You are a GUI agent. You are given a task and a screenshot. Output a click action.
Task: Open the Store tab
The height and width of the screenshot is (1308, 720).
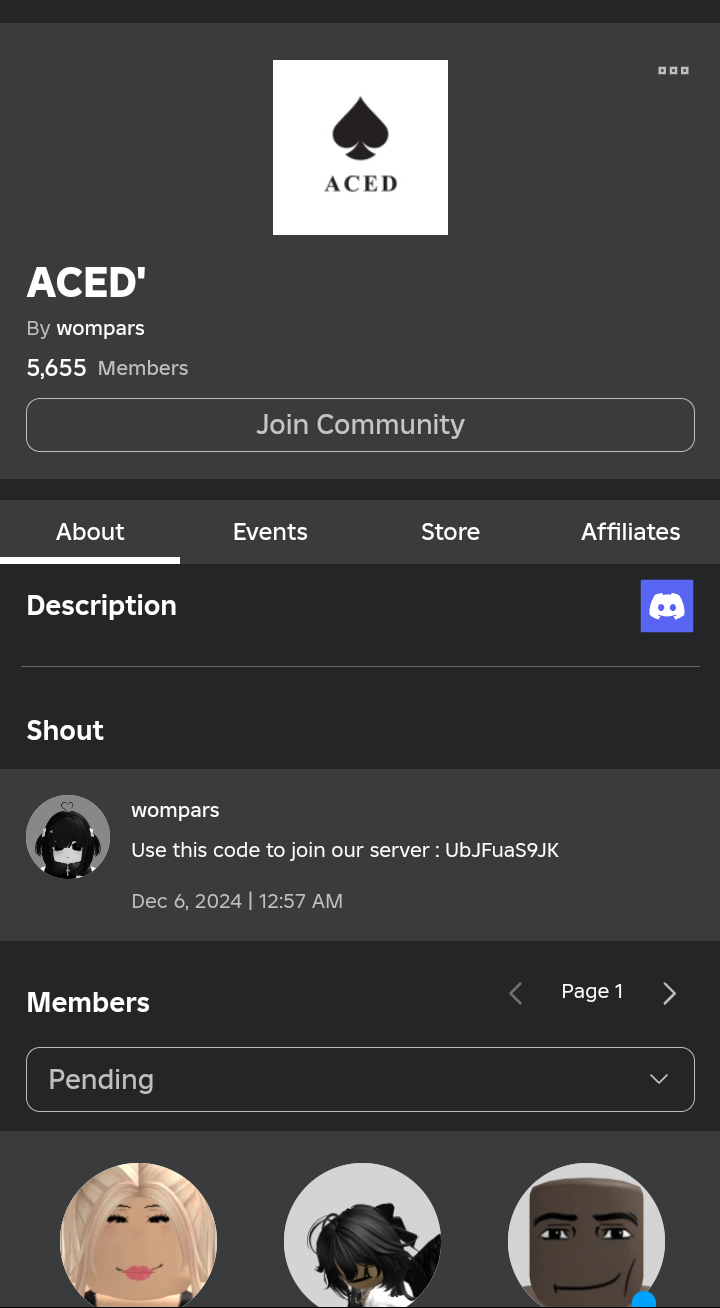click(450, 532)
